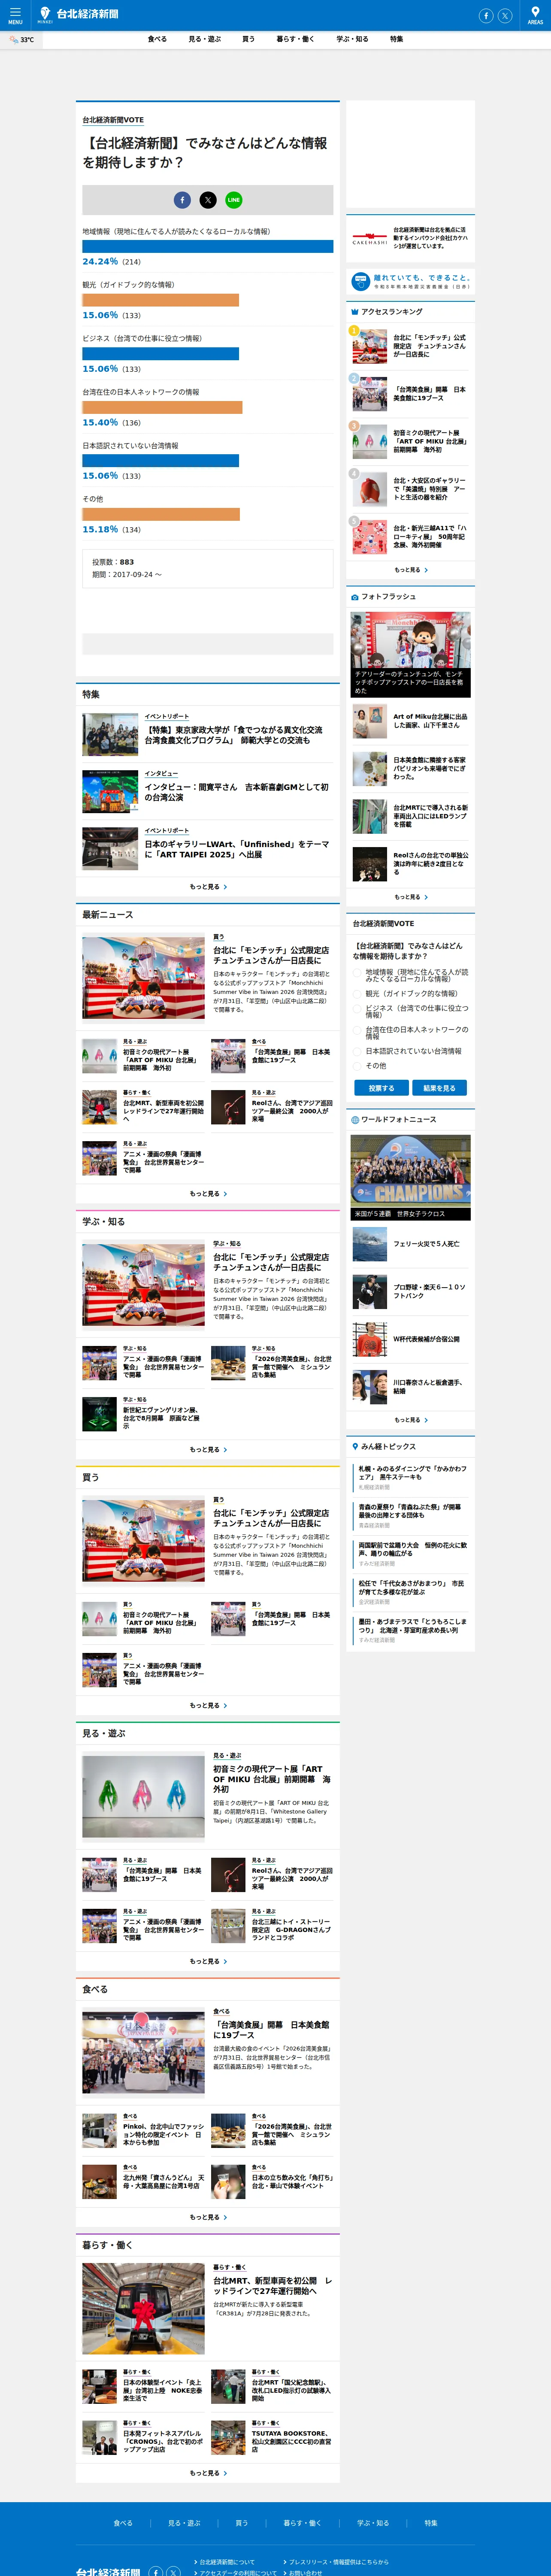Viewport: 551px width, 2576px height.
Task: Open the X icon in the top header
Action: (x=505, y=16)
